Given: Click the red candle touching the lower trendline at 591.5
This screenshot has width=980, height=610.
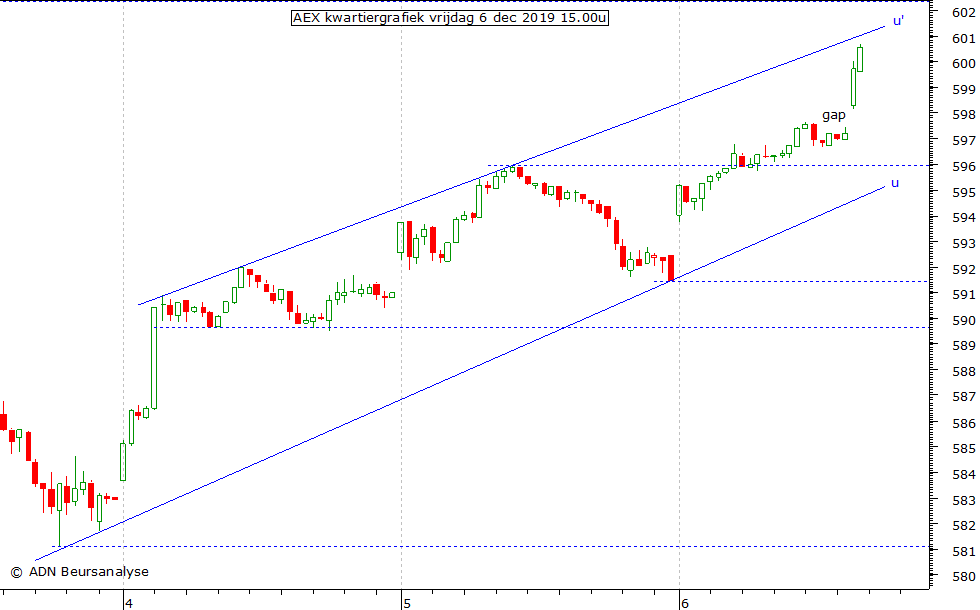Looking at the screenshot, I should coord(671,268).
